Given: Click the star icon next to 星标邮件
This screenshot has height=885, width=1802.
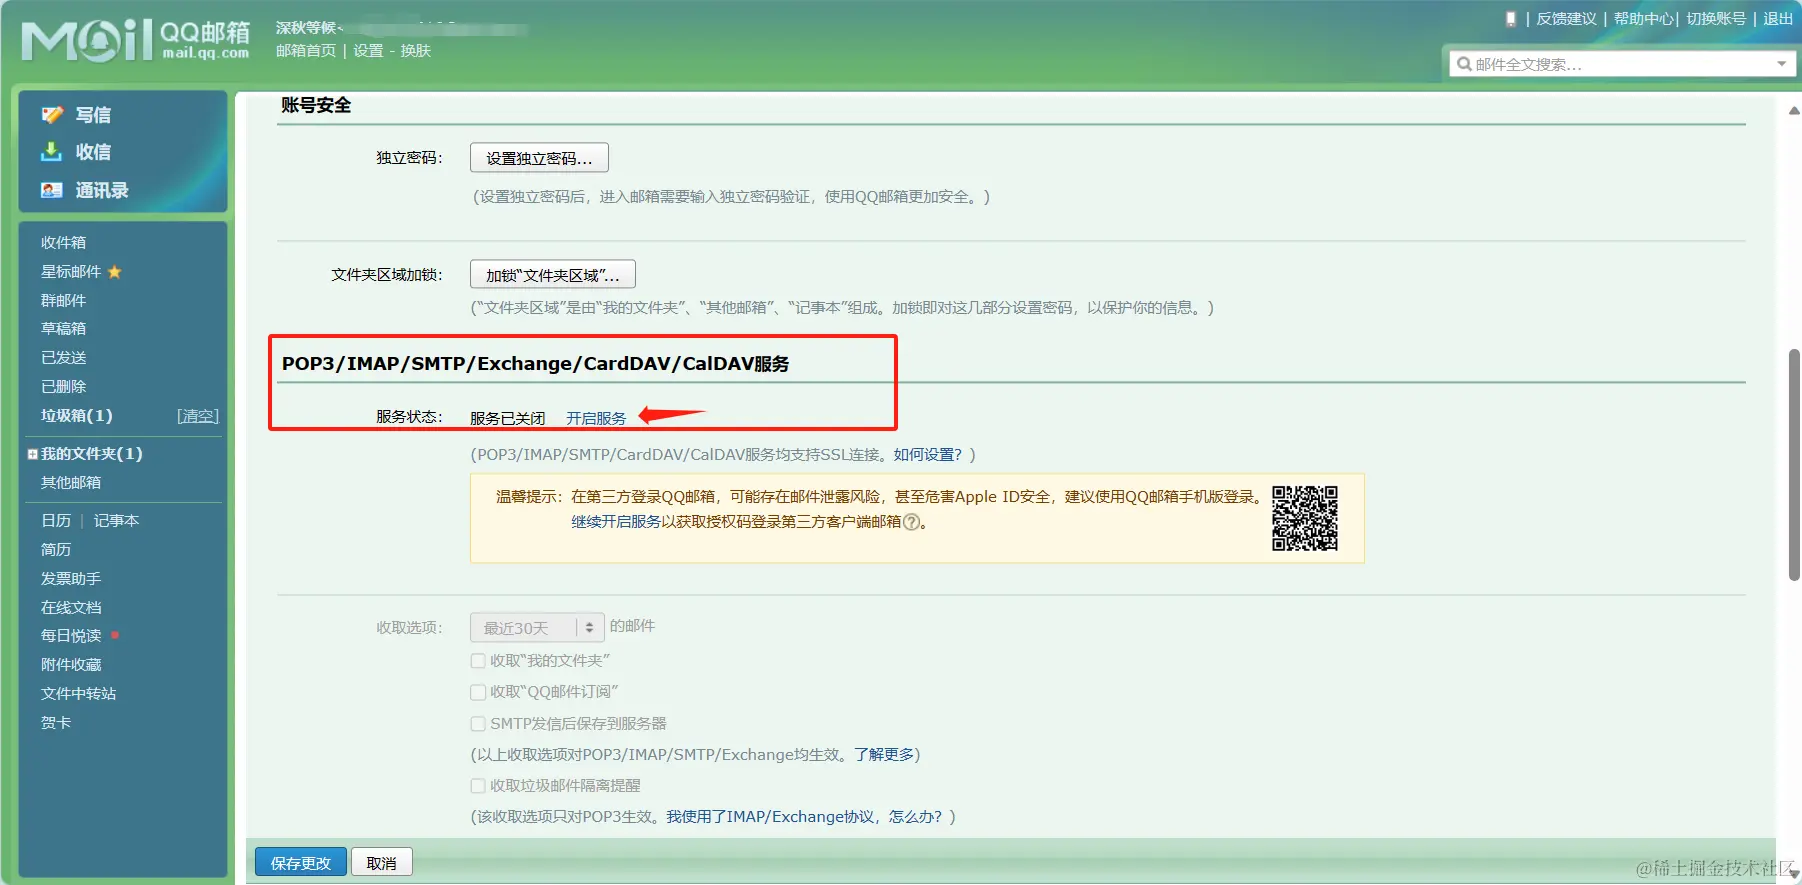Looking at the screenshot, I should pos(114,272).
